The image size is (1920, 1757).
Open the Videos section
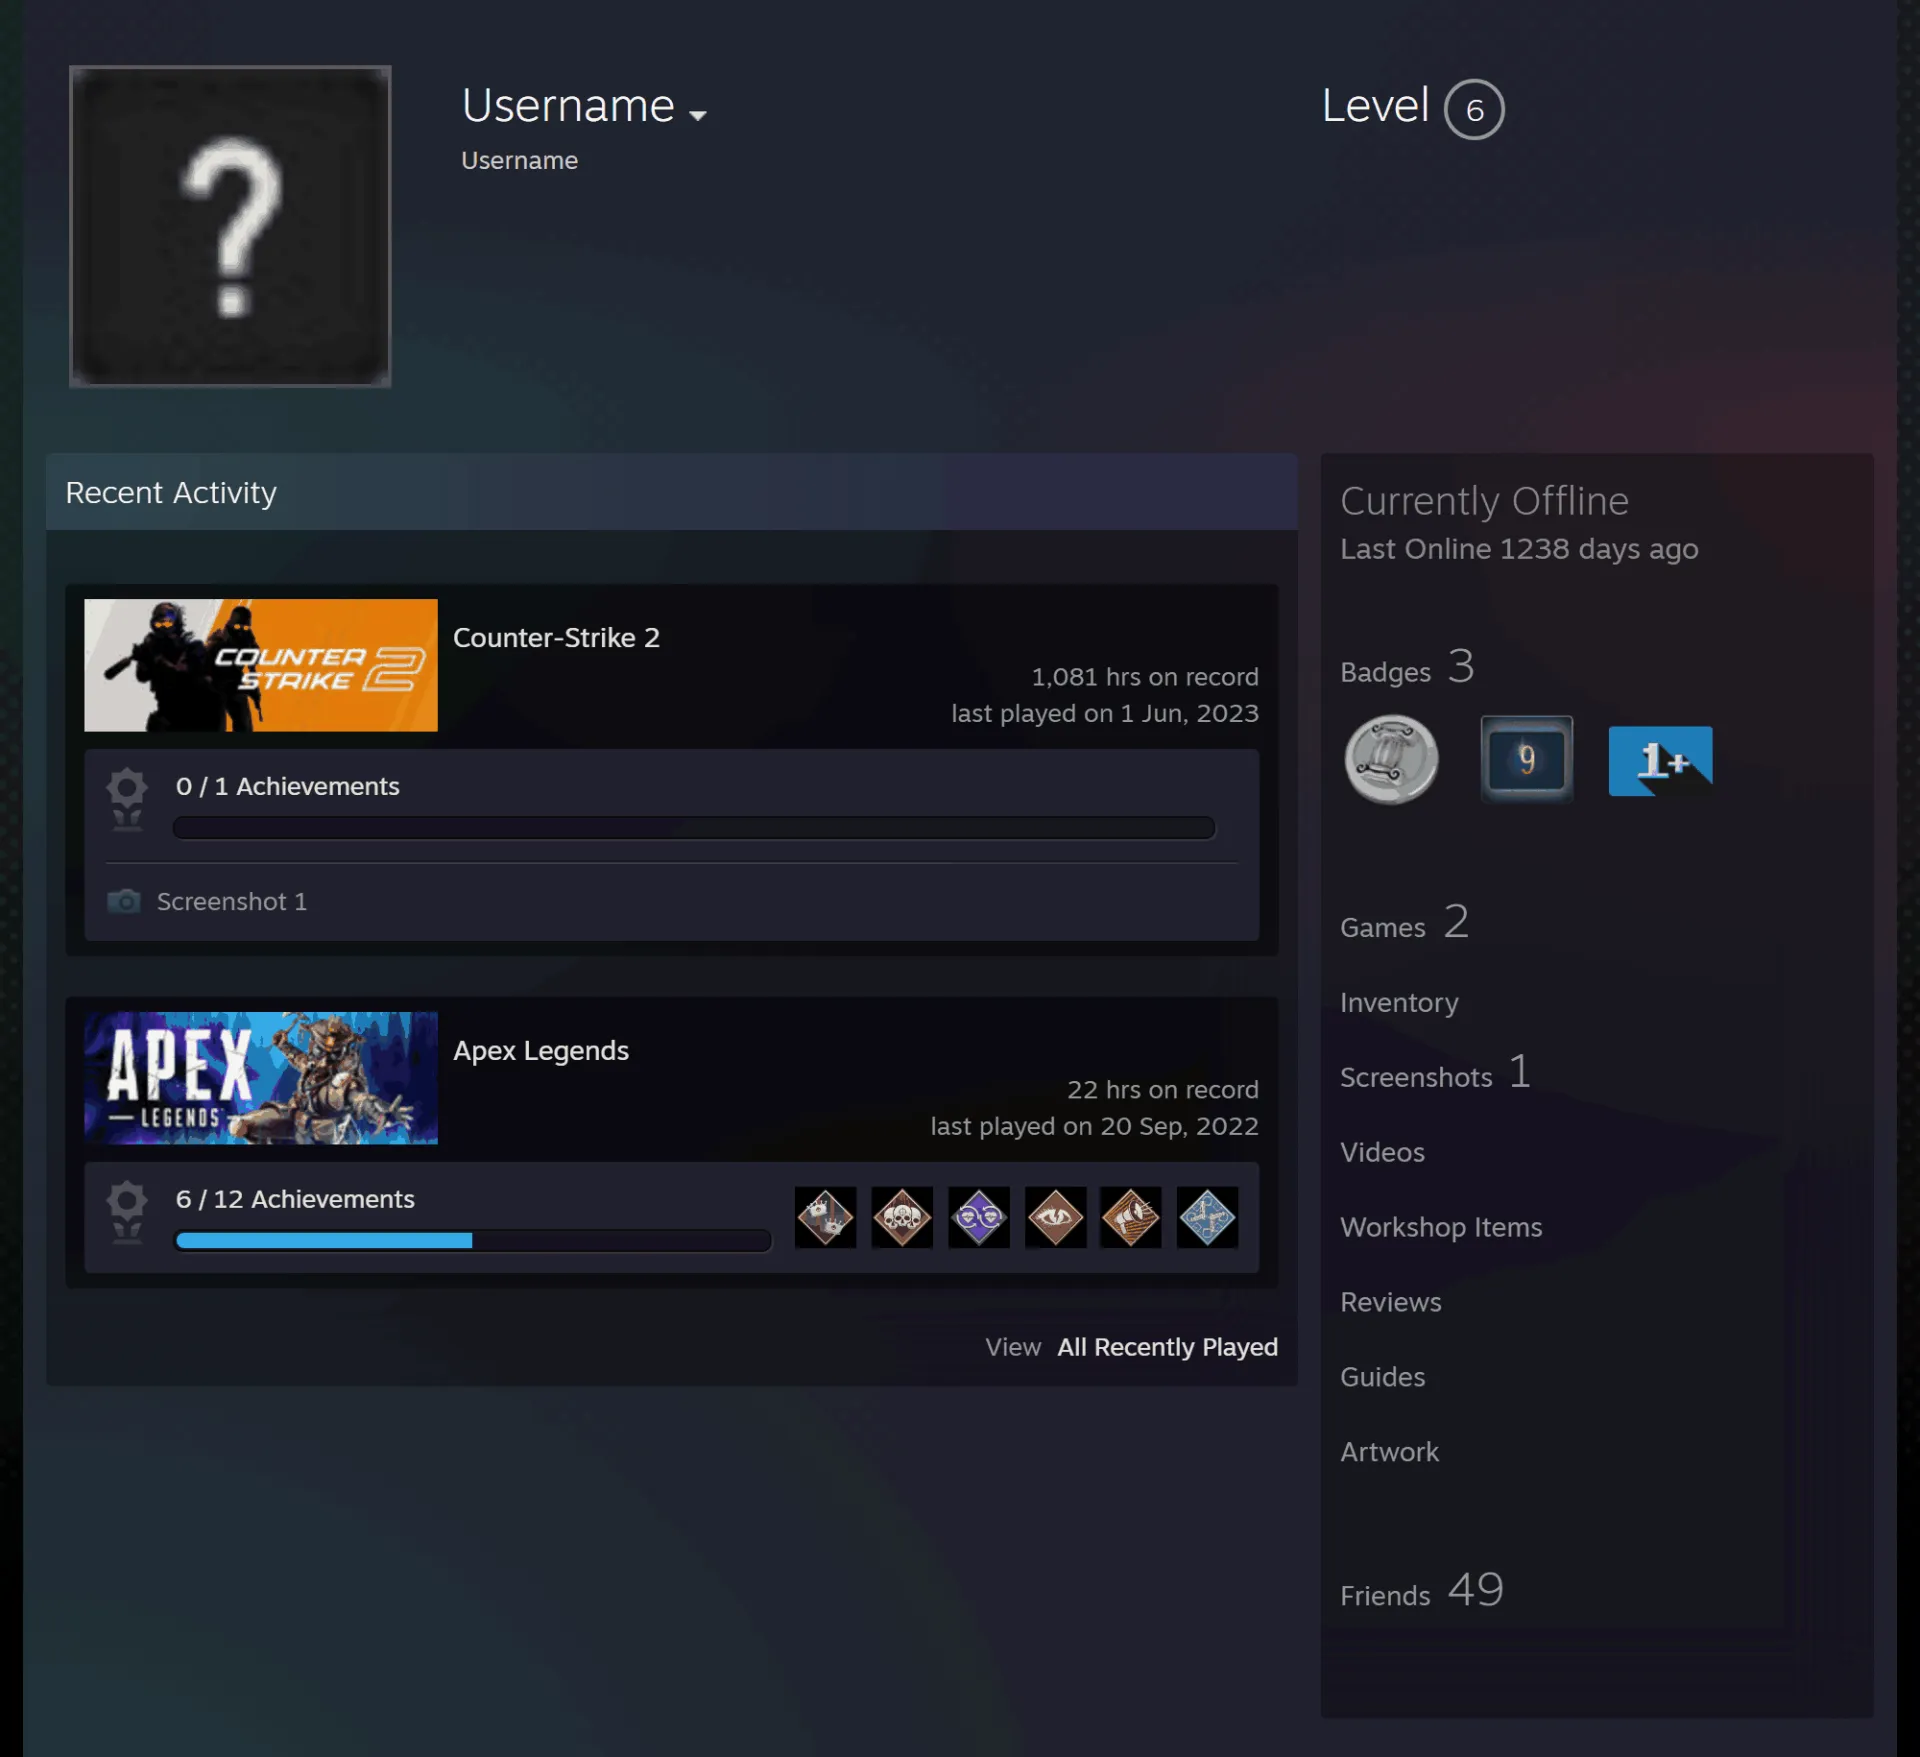(x=1382, y=1152)
